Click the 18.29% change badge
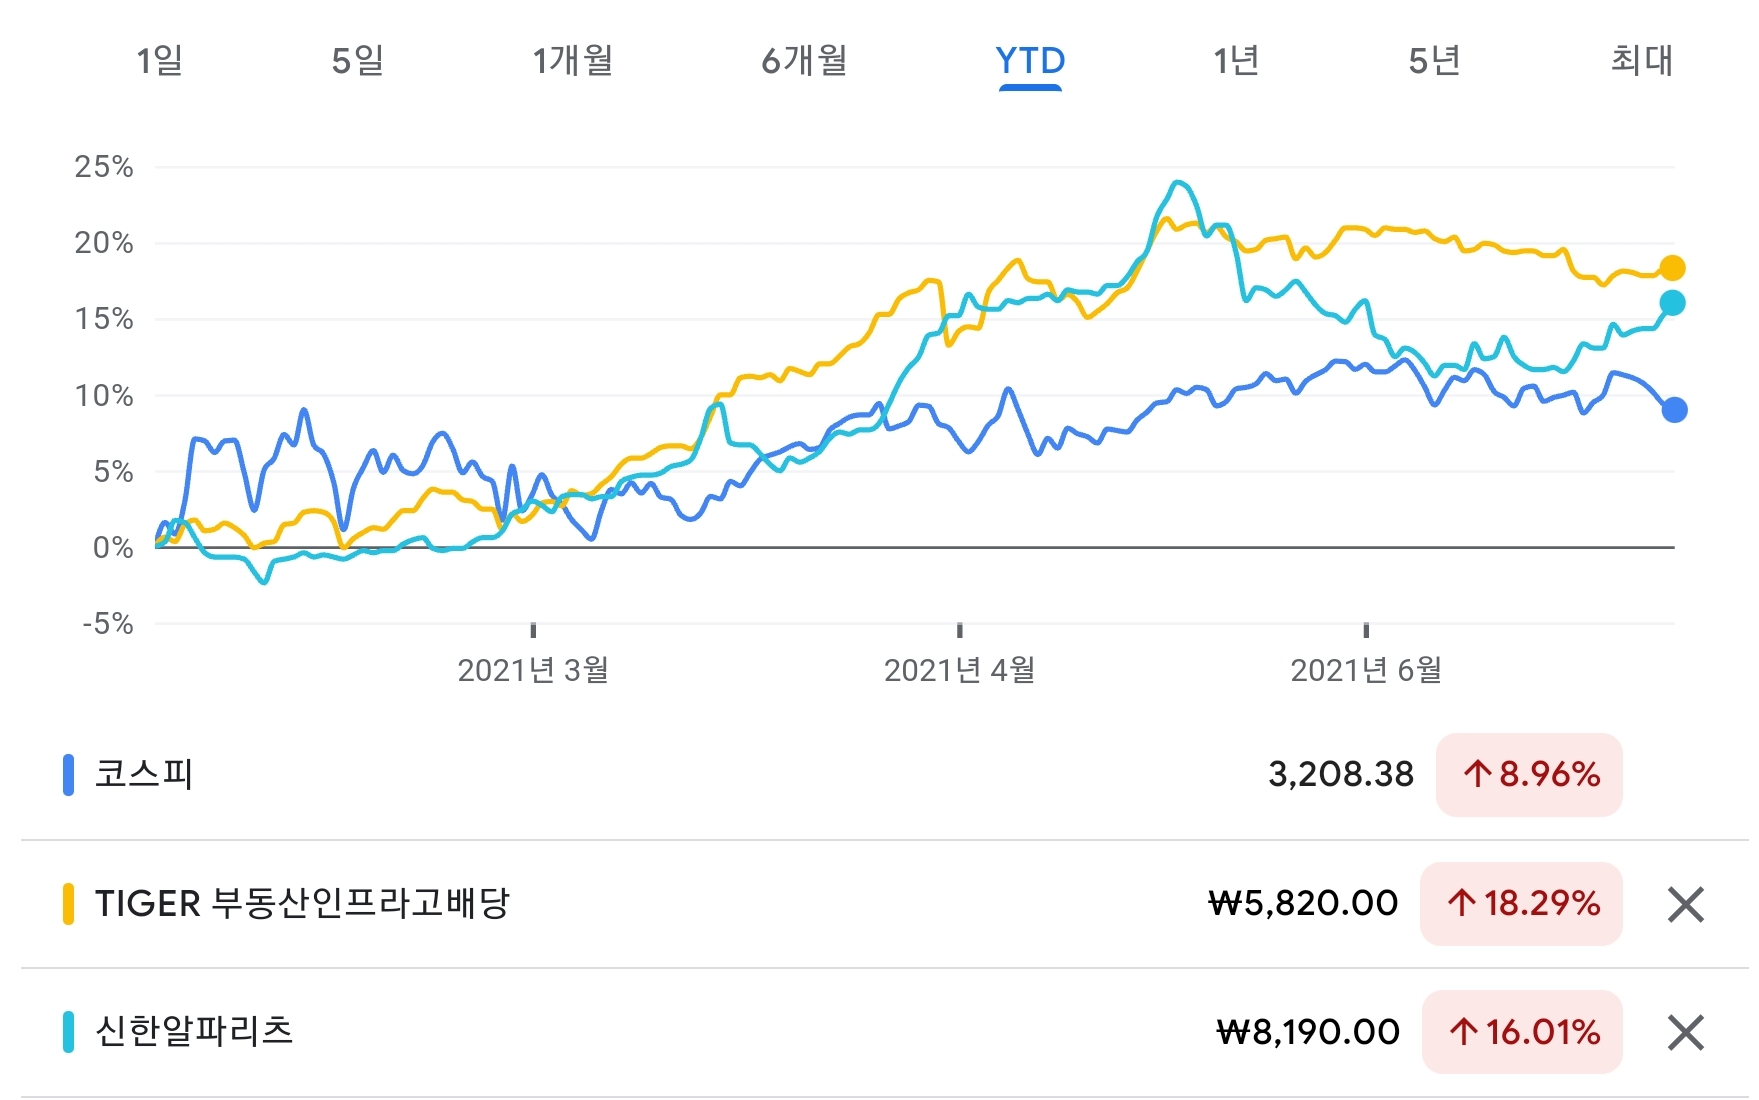Image resolution: width=1759 pixels, height=1100 pixels. pos(1521,904)
